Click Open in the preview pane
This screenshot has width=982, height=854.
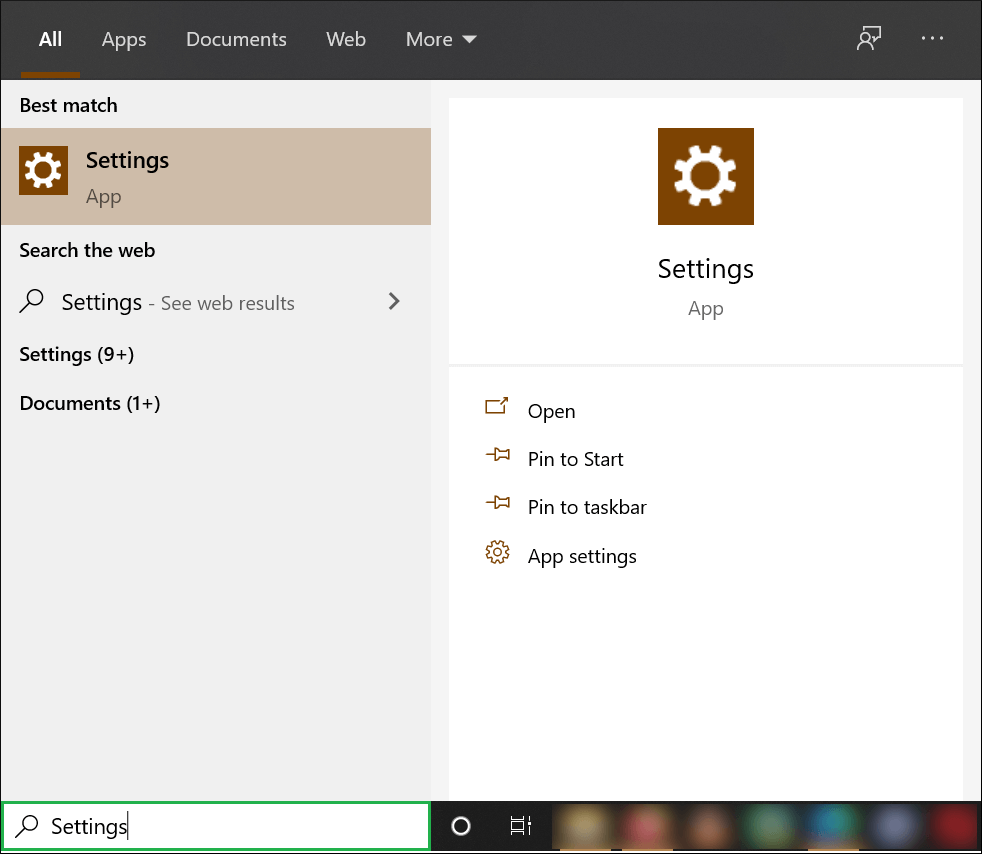(551, 411)
